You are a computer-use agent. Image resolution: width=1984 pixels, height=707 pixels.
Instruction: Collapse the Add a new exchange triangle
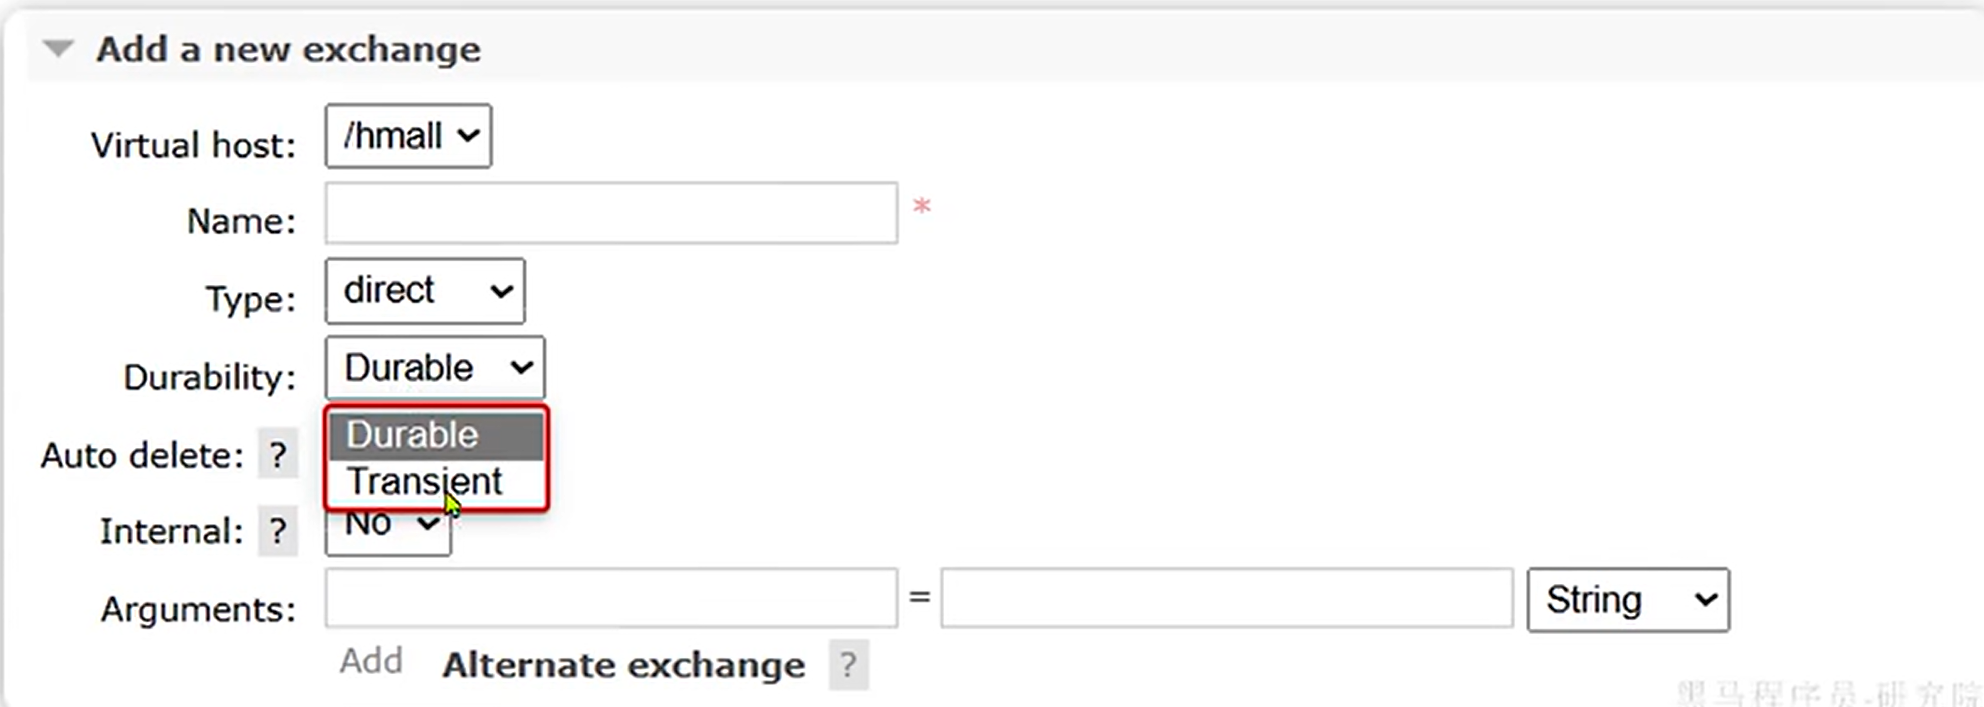click(59, 49)
